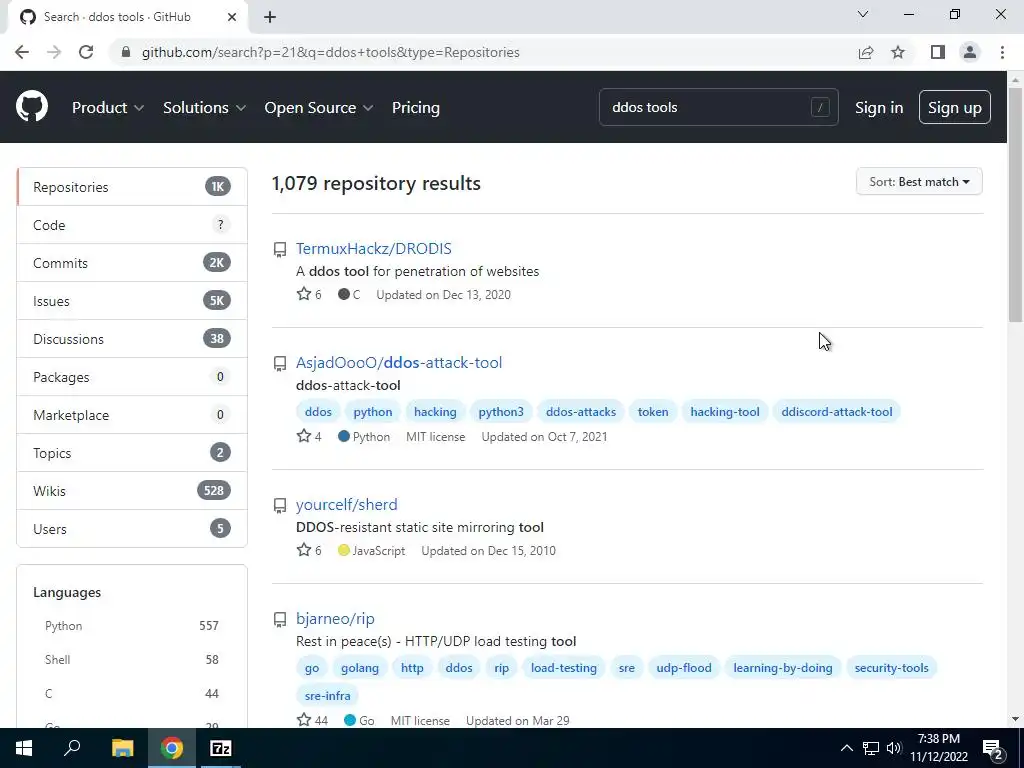Open the share page icon in address bar
Image resolution: width=1024 pixels, height=768 pixels.
[866, 52]
